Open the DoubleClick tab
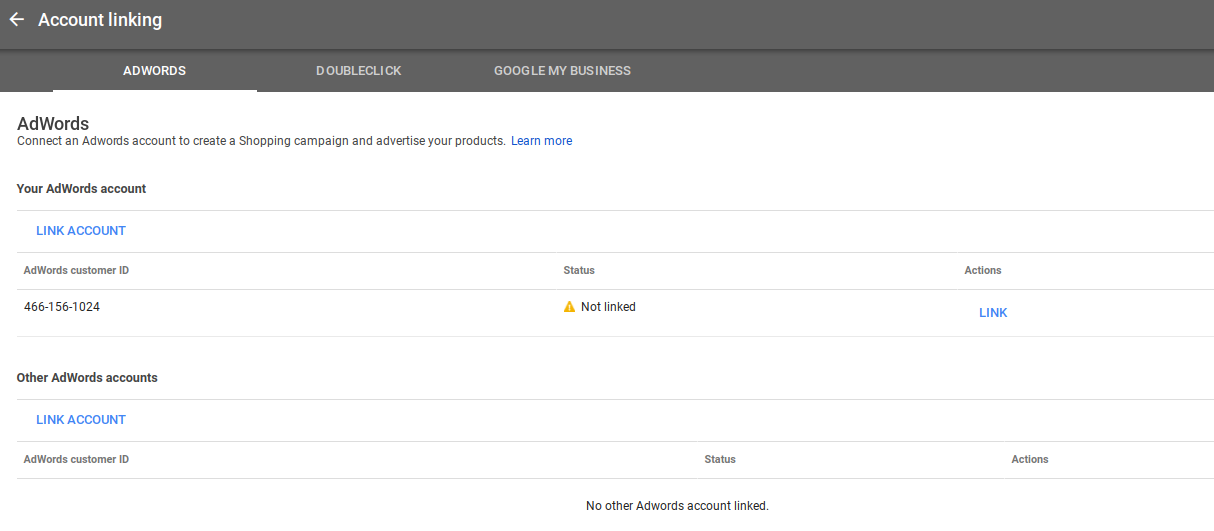 (x=358, y=71)
